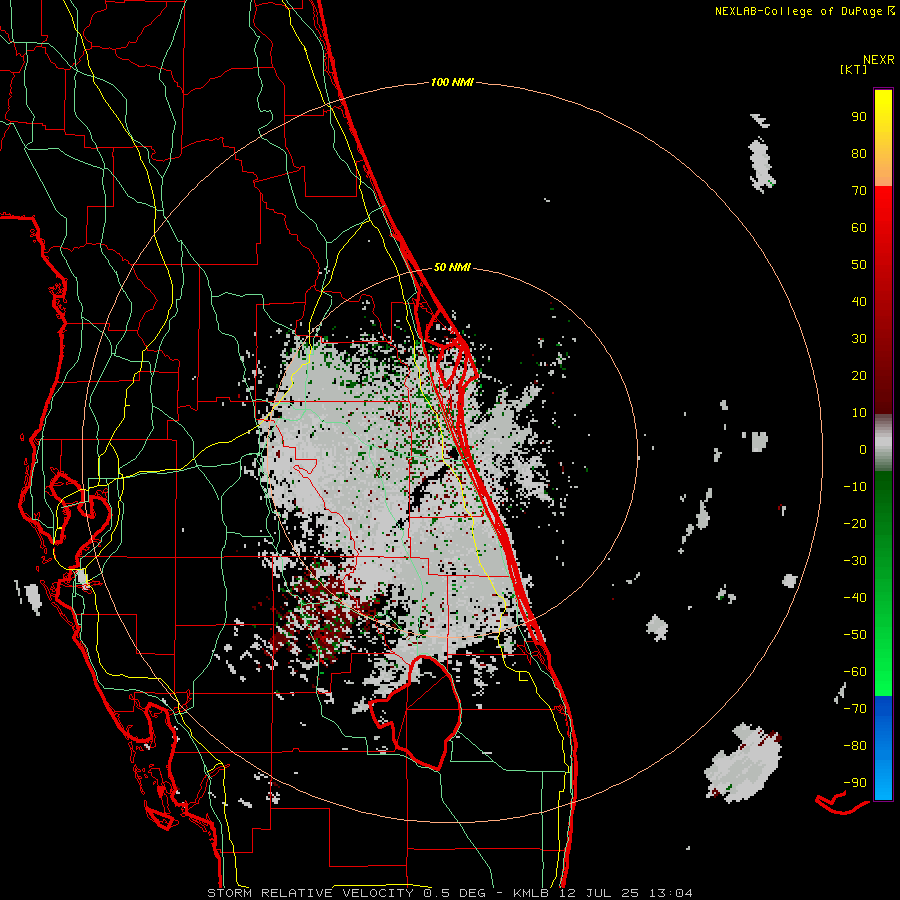Click the -20 scale value

point(855,523)
